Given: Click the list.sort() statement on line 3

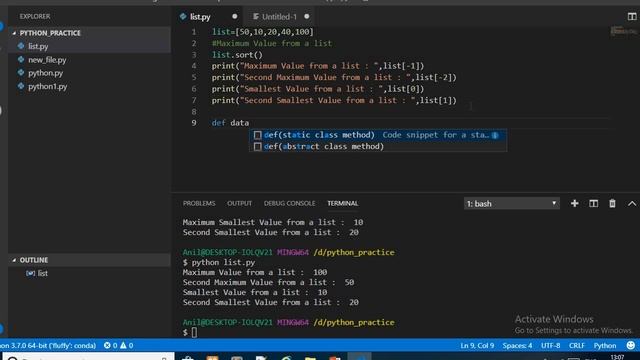Looking at the screenshot, I should (x=237, y=55).
